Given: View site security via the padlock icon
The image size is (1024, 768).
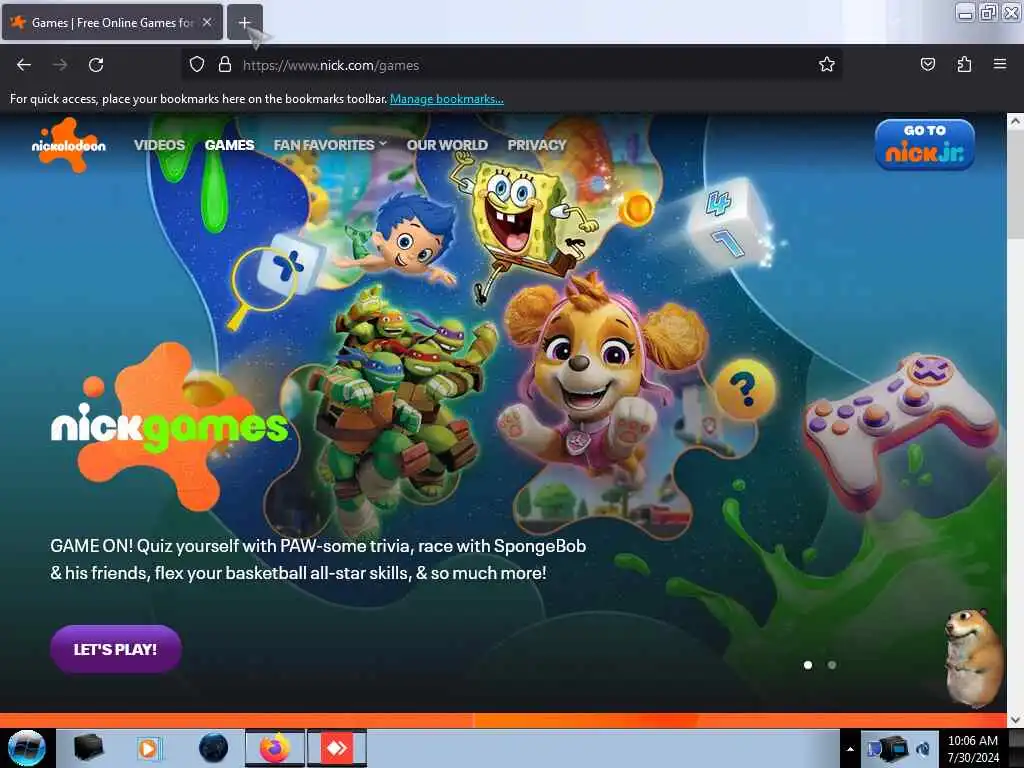Looking at the screenshot, I should coord(225,64).
